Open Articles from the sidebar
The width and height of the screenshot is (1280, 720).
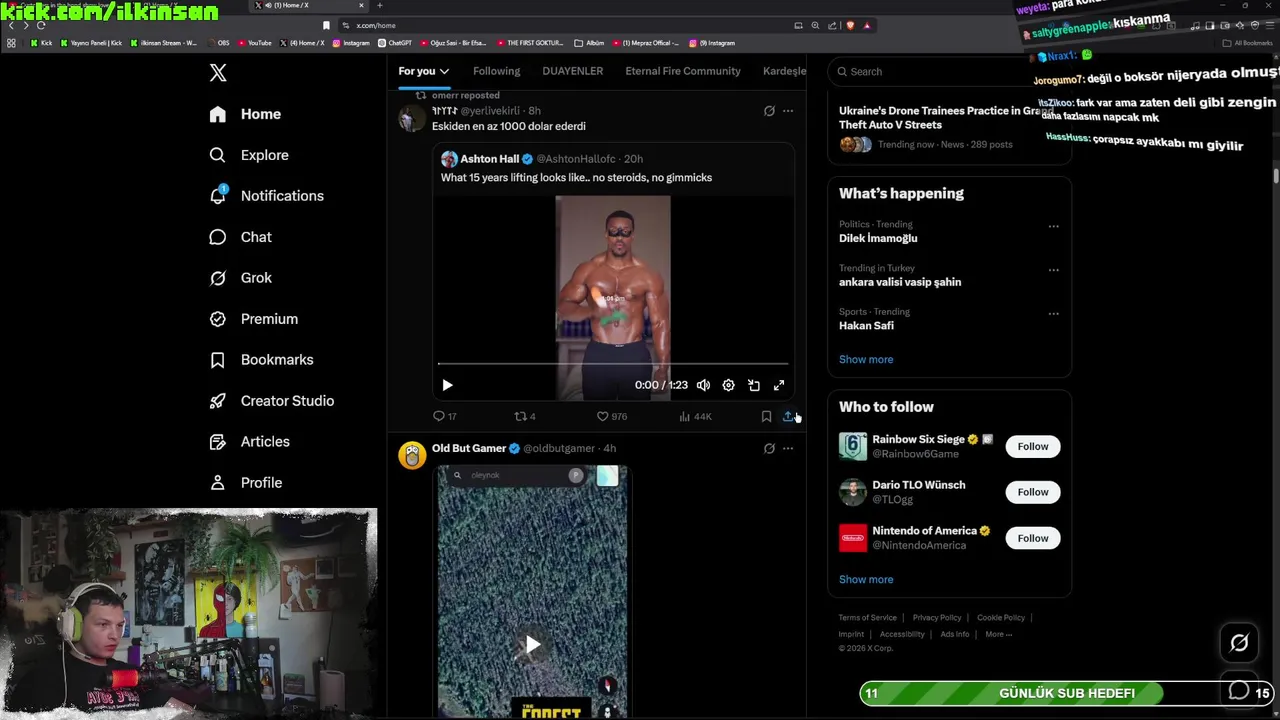pyautogui.click(x=250, y=442)
